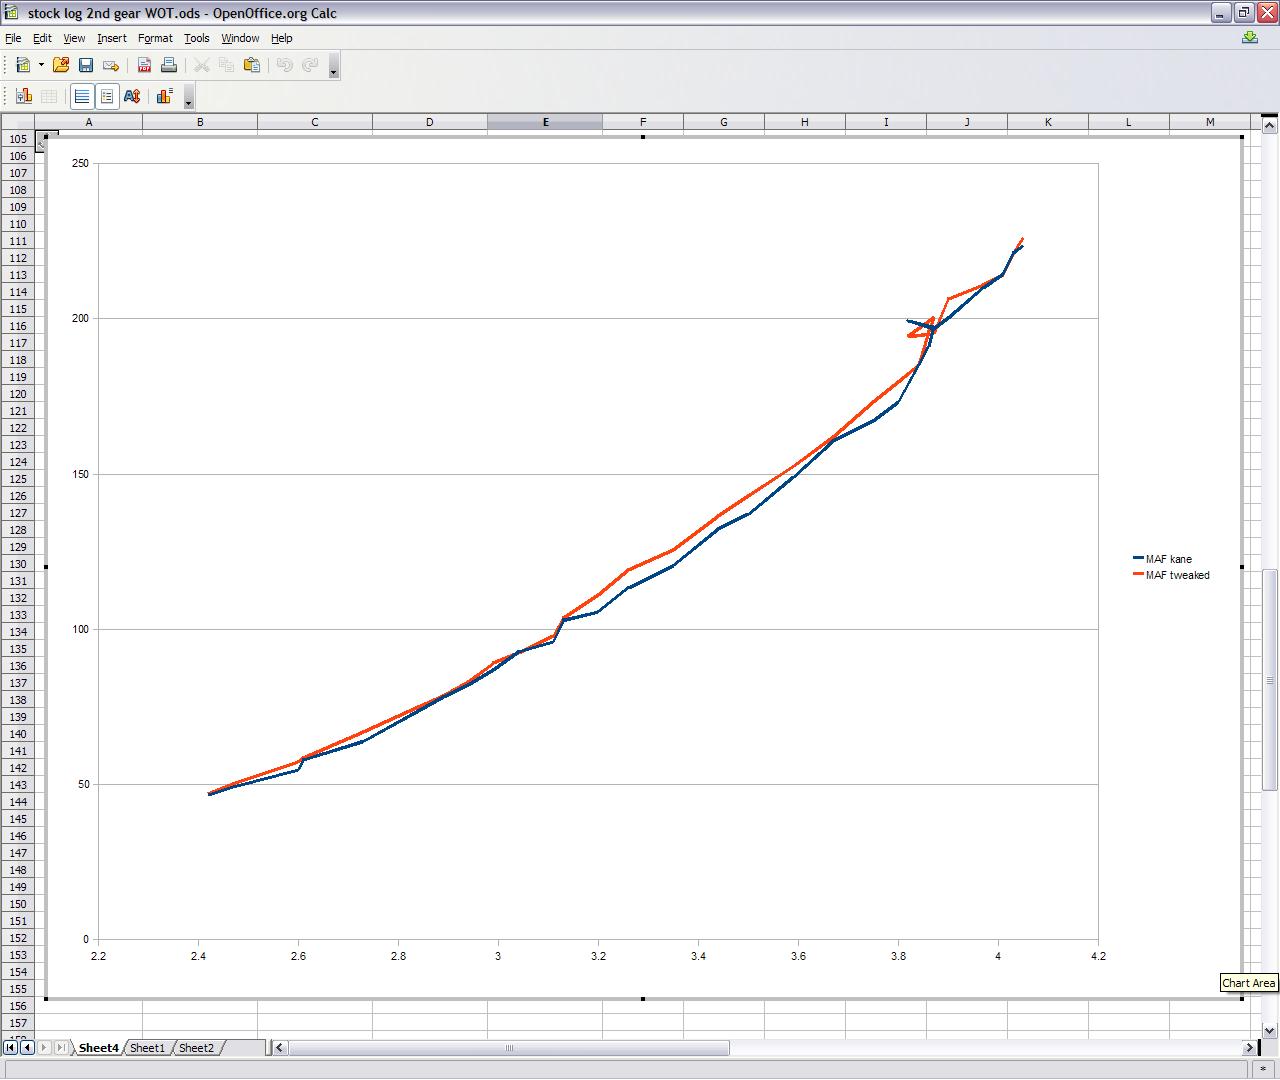Send document as e-mail icon
Screen dimensions: 1280x1080
pyautogui.click(x=111, y=65)
